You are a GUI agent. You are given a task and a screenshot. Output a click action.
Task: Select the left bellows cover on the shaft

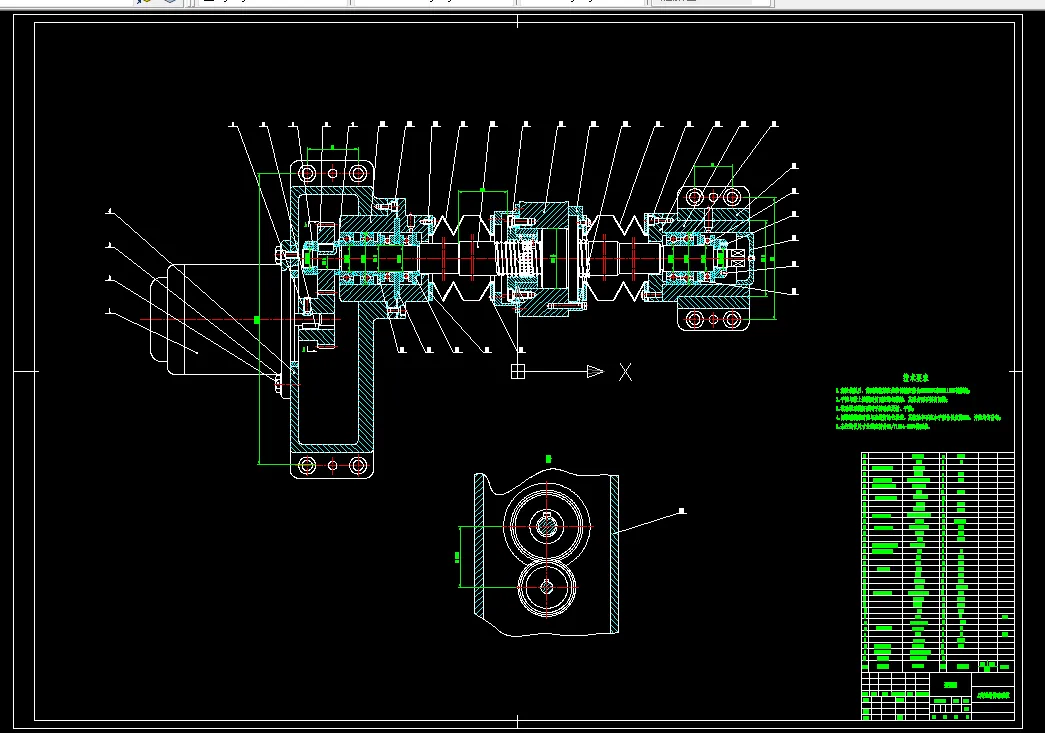(x=461, y=257)
